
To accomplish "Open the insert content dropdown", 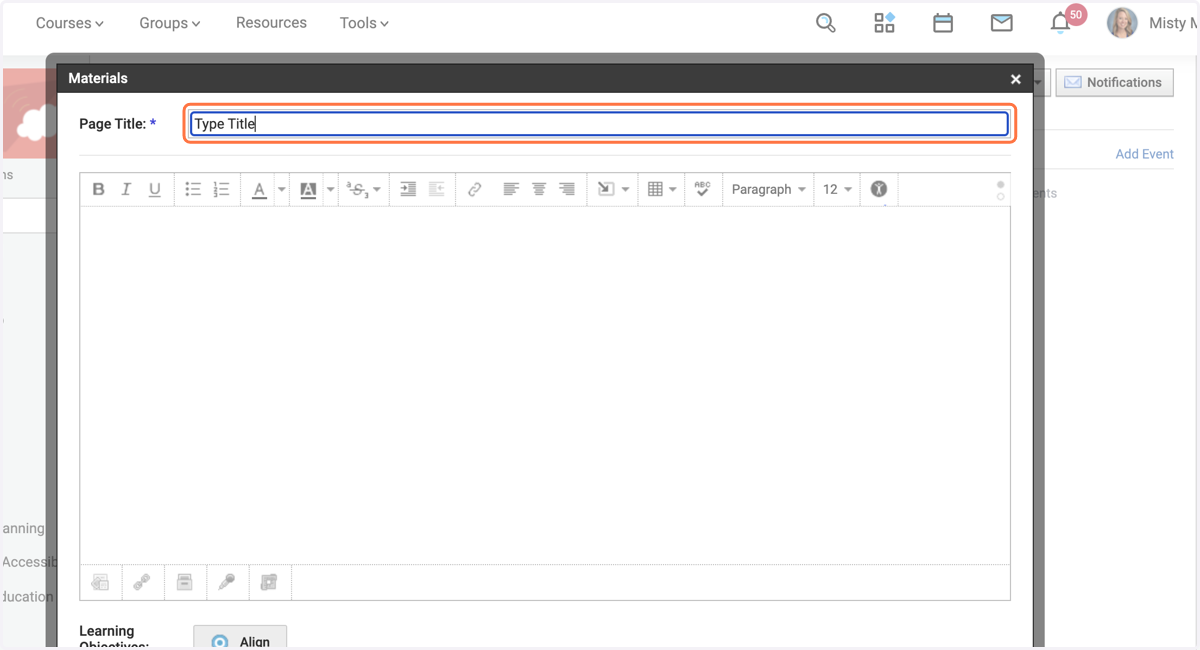I will (x=613, y=189).
